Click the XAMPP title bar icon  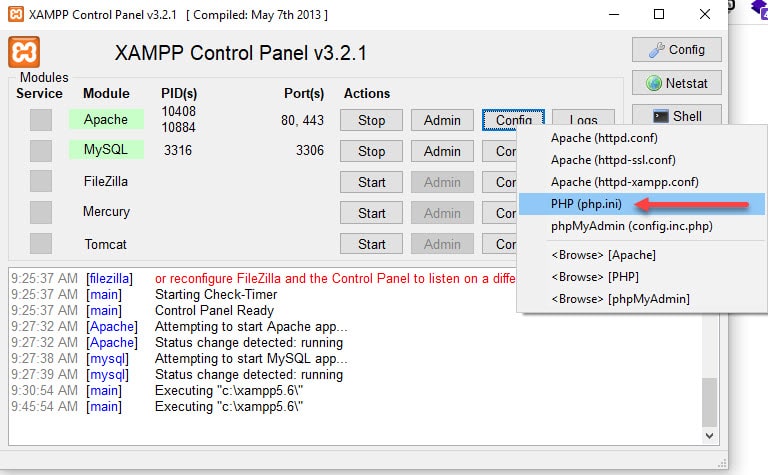click(x=16, y=14)
